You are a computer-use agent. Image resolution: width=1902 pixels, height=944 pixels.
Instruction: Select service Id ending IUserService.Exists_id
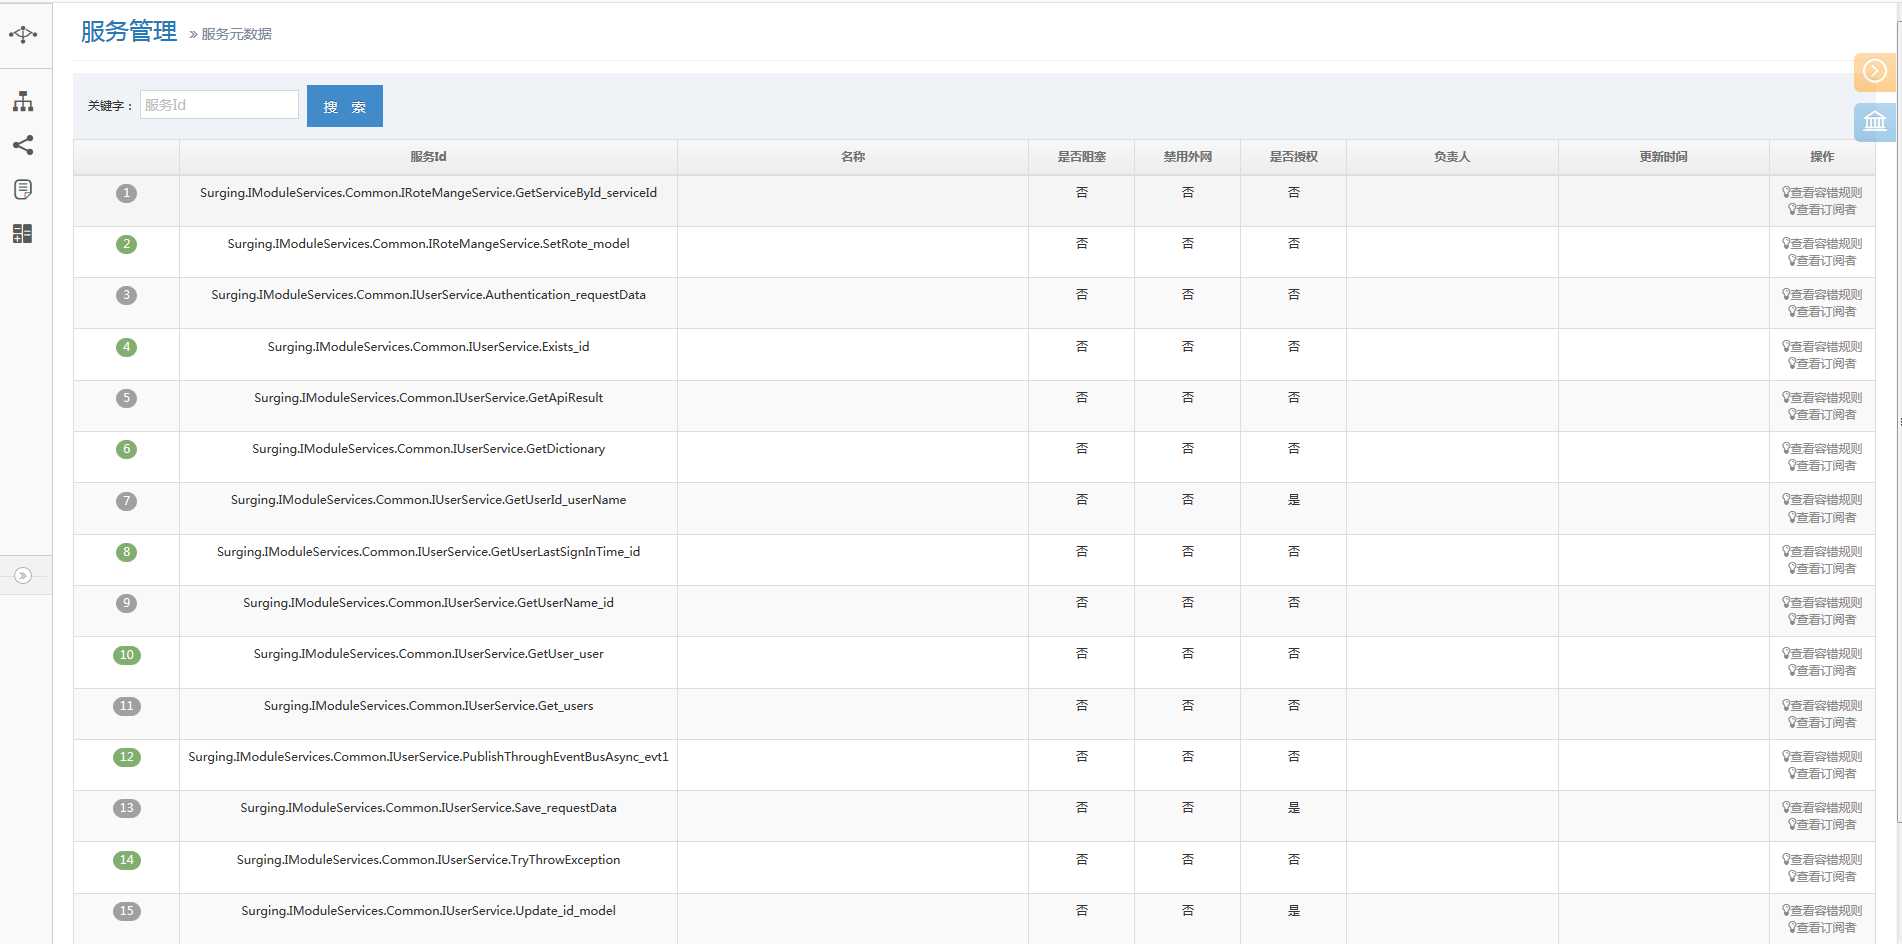428,347
